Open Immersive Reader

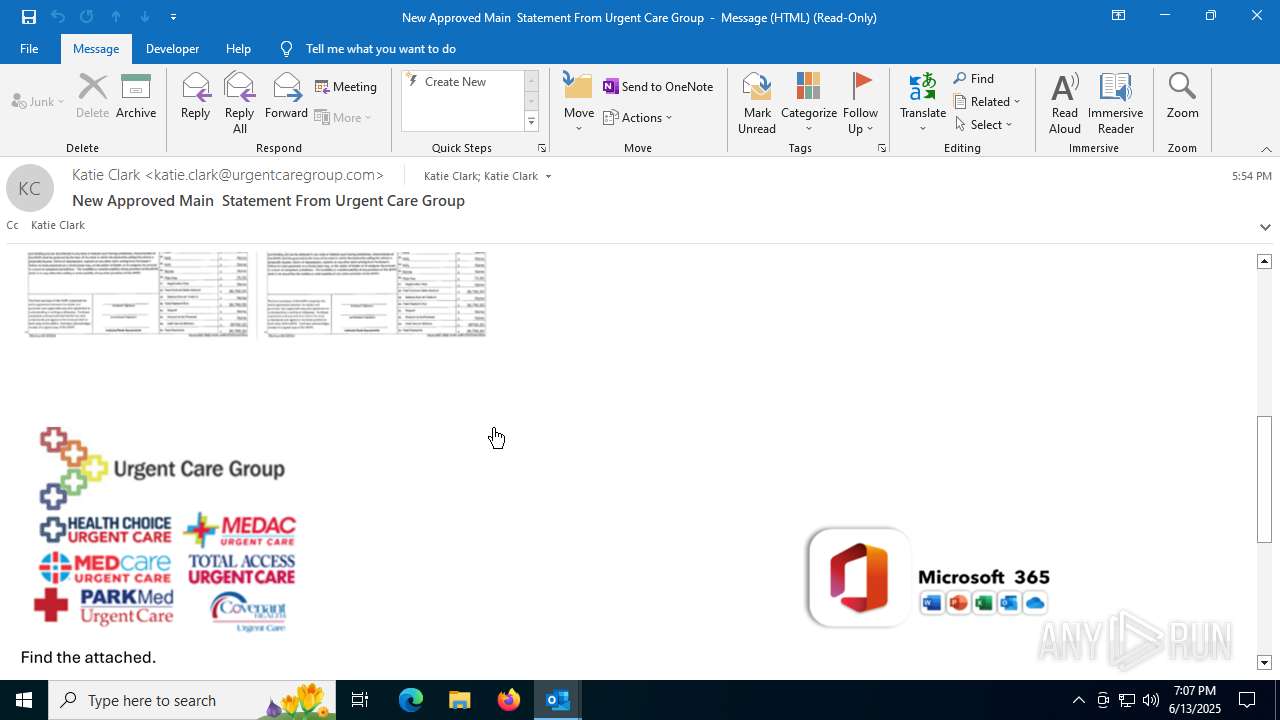[x=1115, y=103]
